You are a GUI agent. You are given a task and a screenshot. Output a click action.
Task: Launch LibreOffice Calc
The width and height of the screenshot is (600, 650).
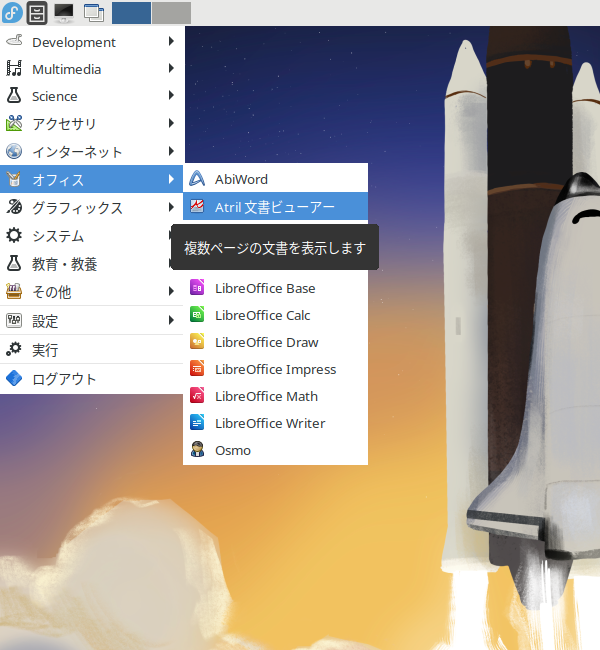pyautogui.click(x=275, y=315)
